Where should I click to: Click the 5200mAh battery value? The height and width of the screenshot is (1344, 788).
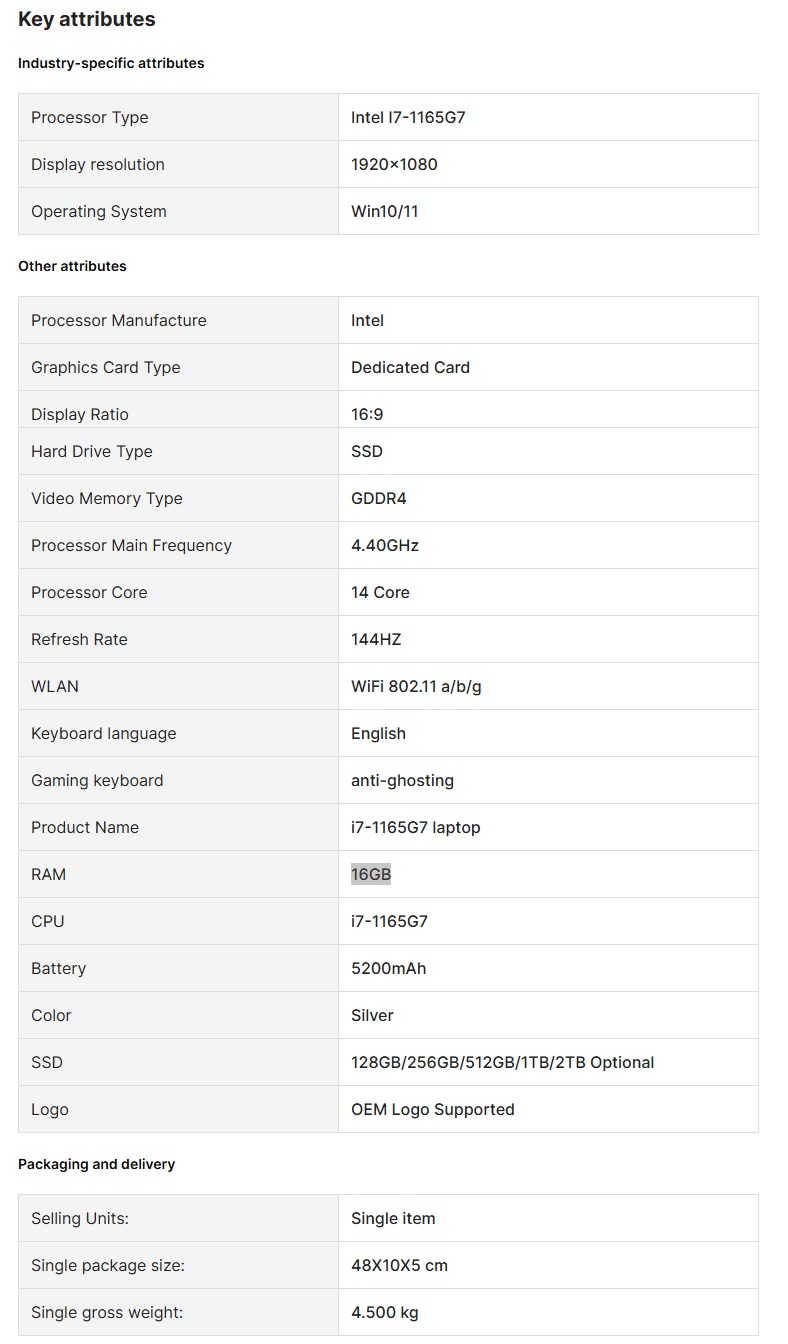pos(388,968)
